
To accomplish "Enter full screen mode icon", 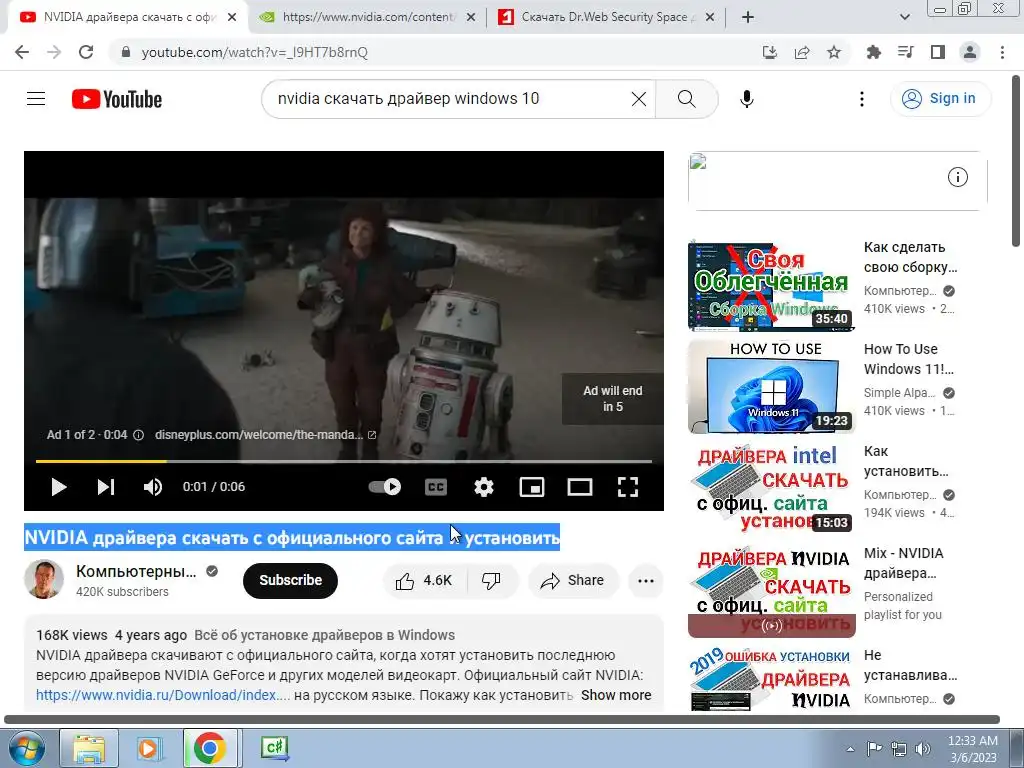I will point(628,487).
